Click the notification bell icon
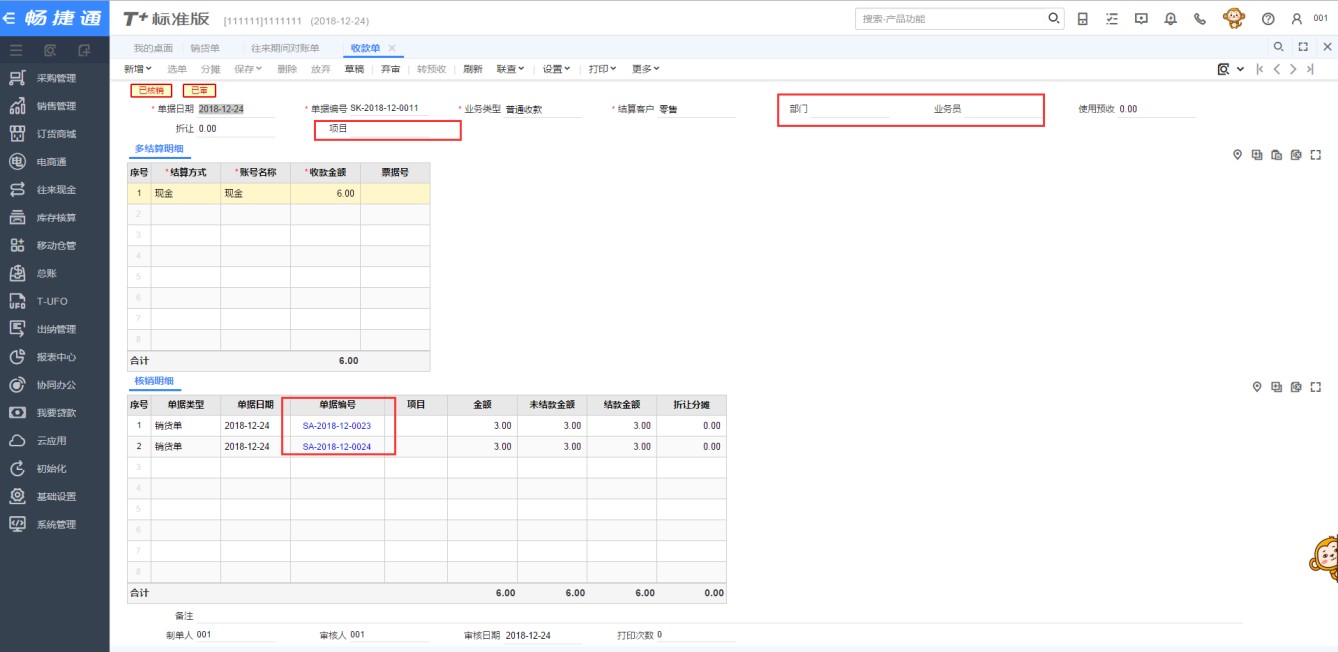1338x652 pixels. (1170, 19)
